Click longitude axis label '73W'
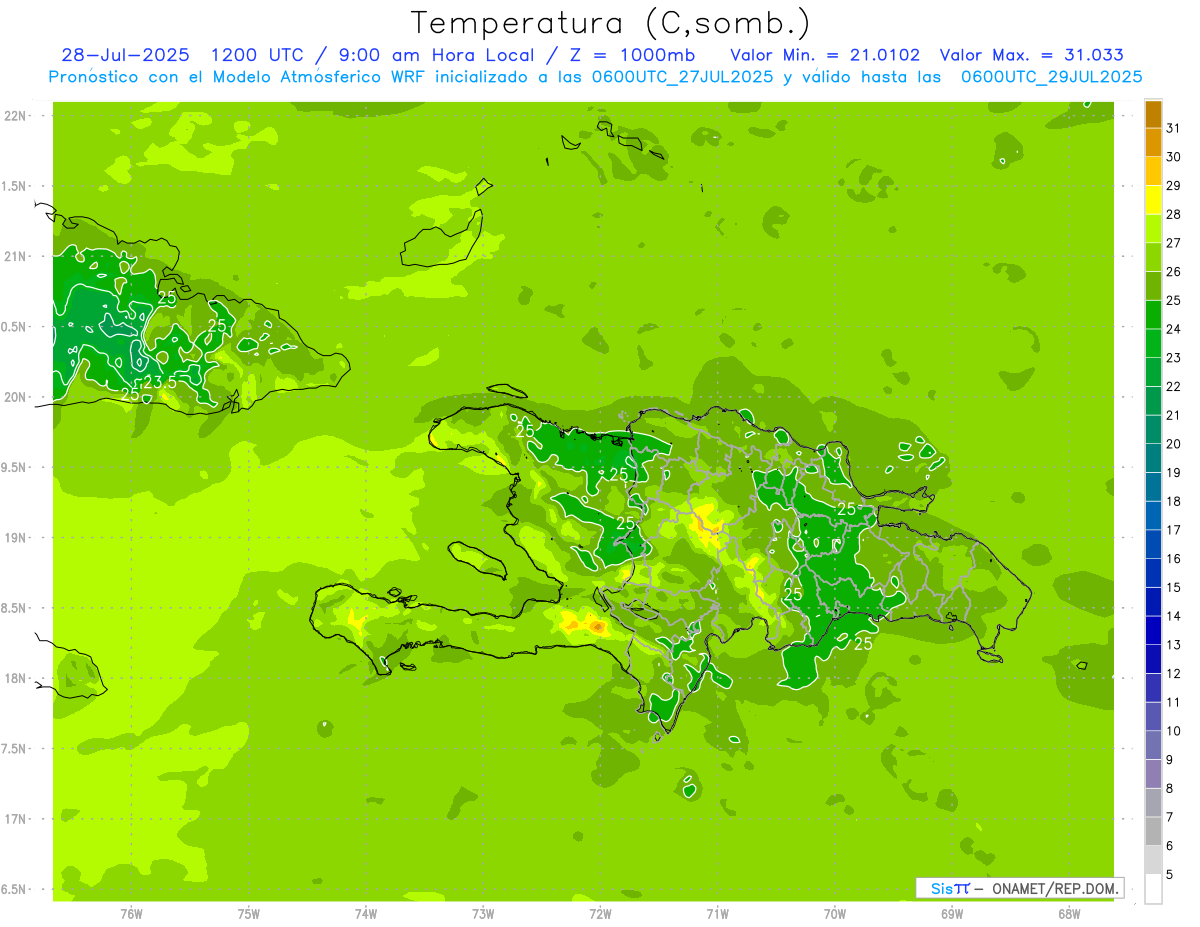 483,913
